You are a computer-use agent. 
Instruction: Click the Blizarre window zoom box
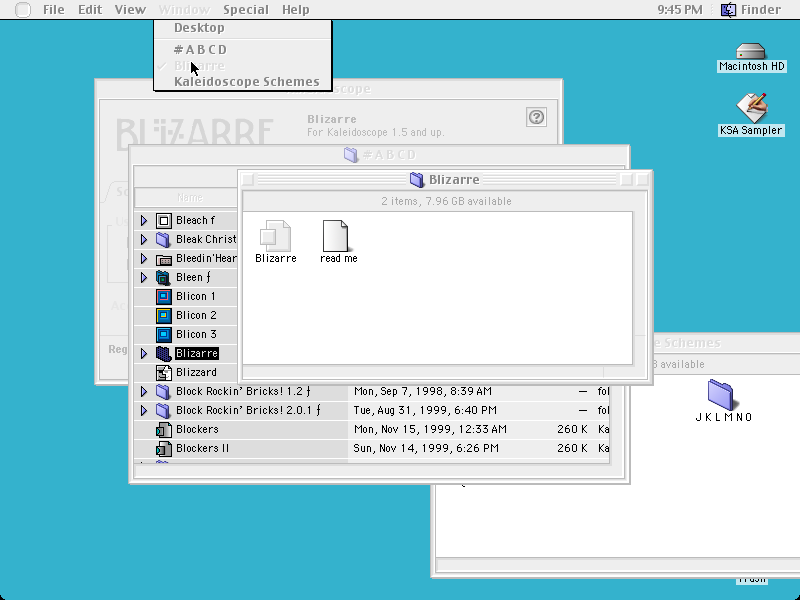[627, 180]
